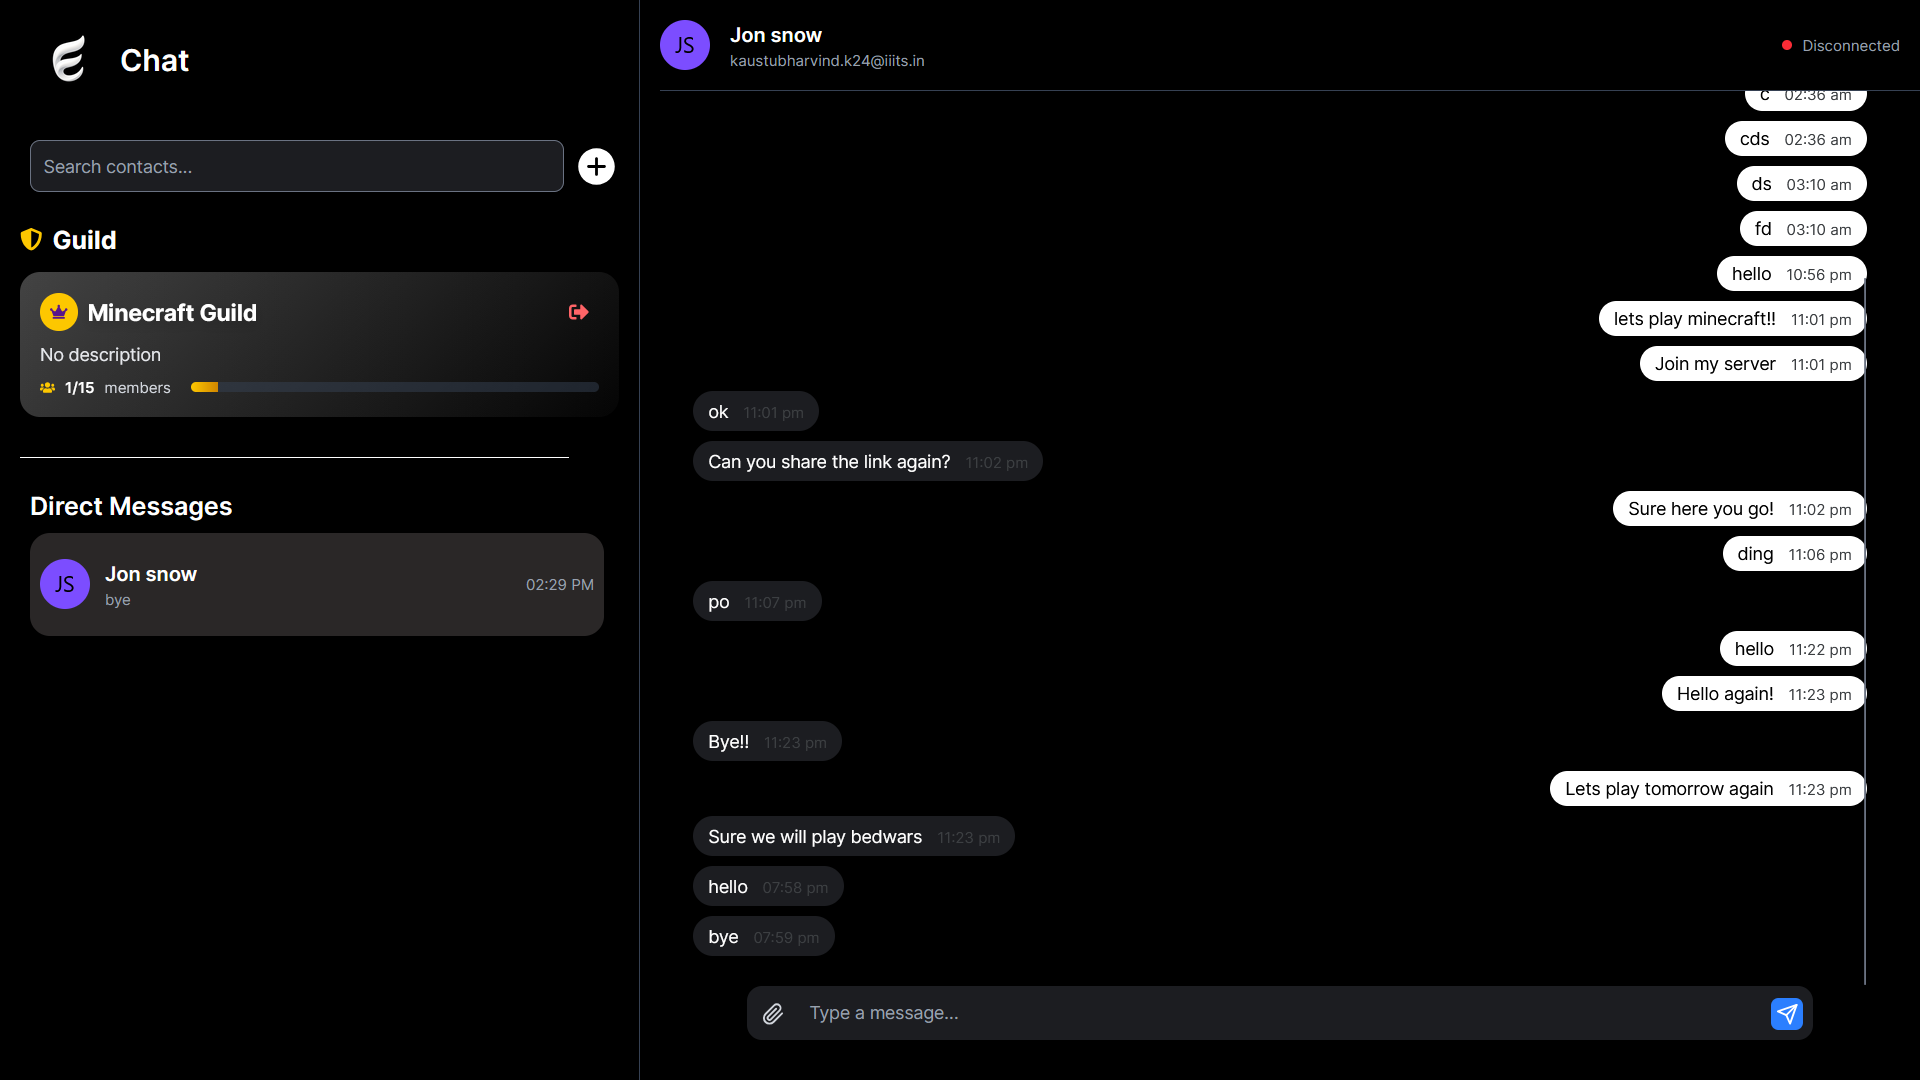Viewport: 1920px width, 1080px height.
Task: Select the Minecraft Guild card
Action: click(317, 344)
